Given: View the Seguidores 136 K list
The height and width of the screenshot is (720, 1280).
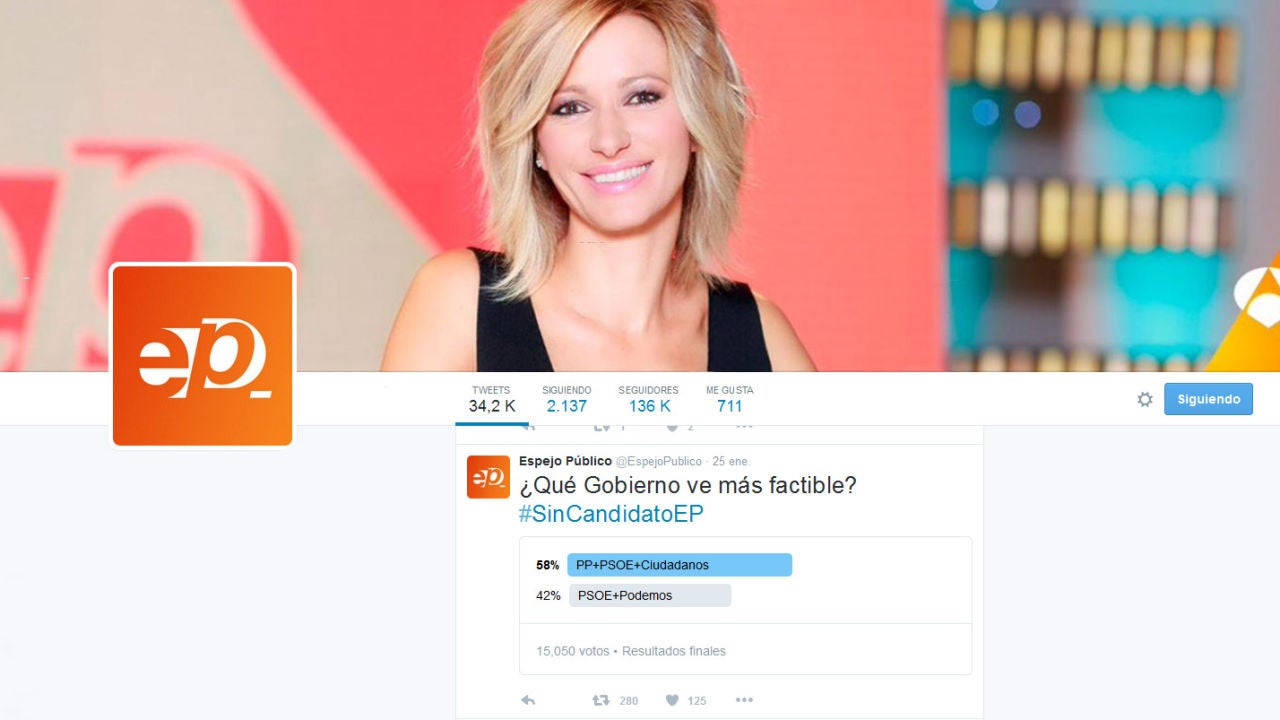Looking at the screenshot, I should (x=648, y=399).
